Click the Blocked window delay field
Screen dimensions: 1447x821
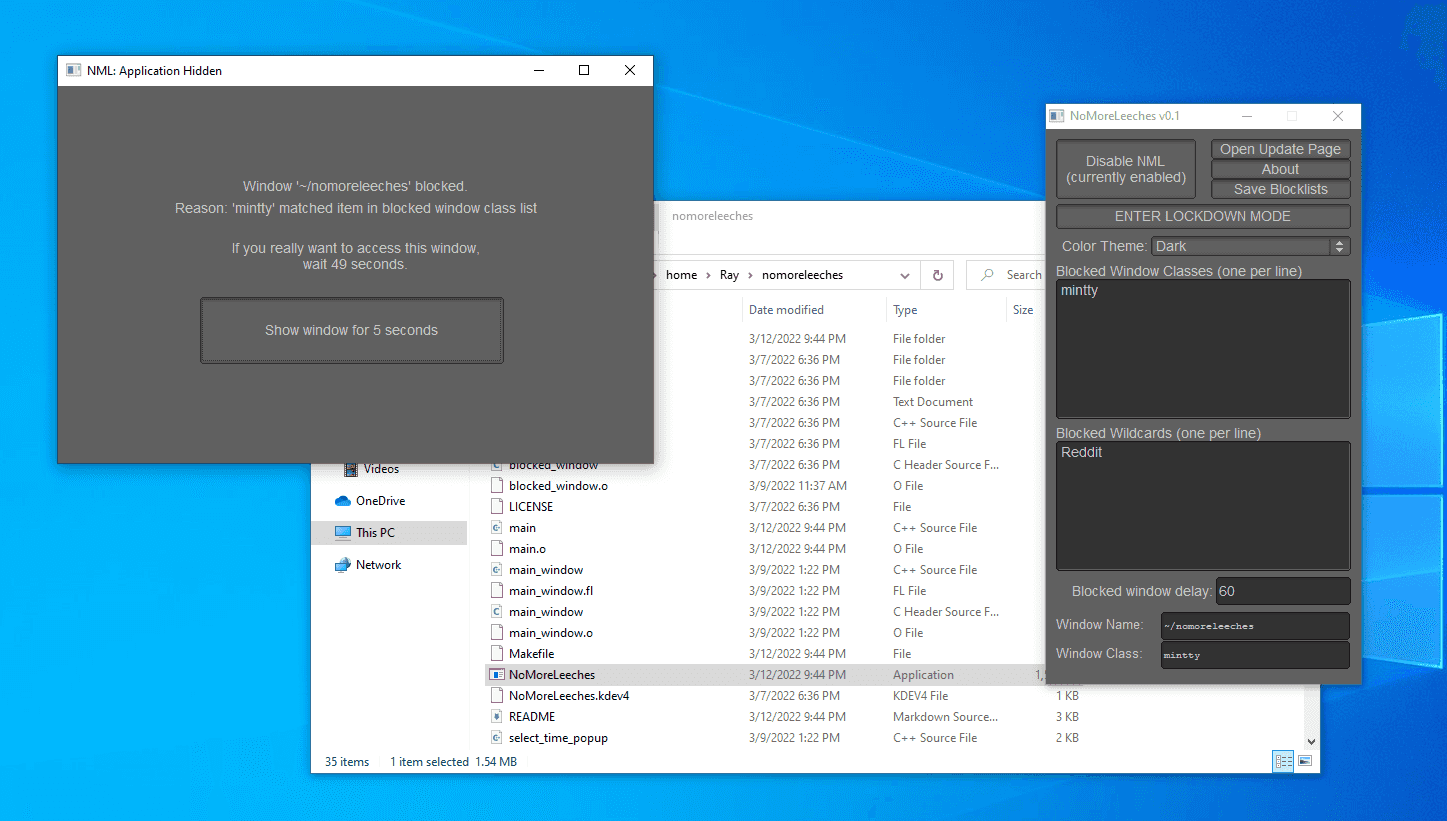(1282, 591)
